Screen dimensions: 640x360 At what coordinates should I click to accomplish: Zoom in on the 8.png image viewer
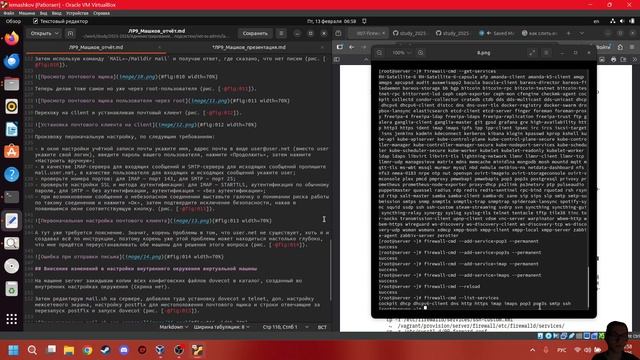click(420, 53)
